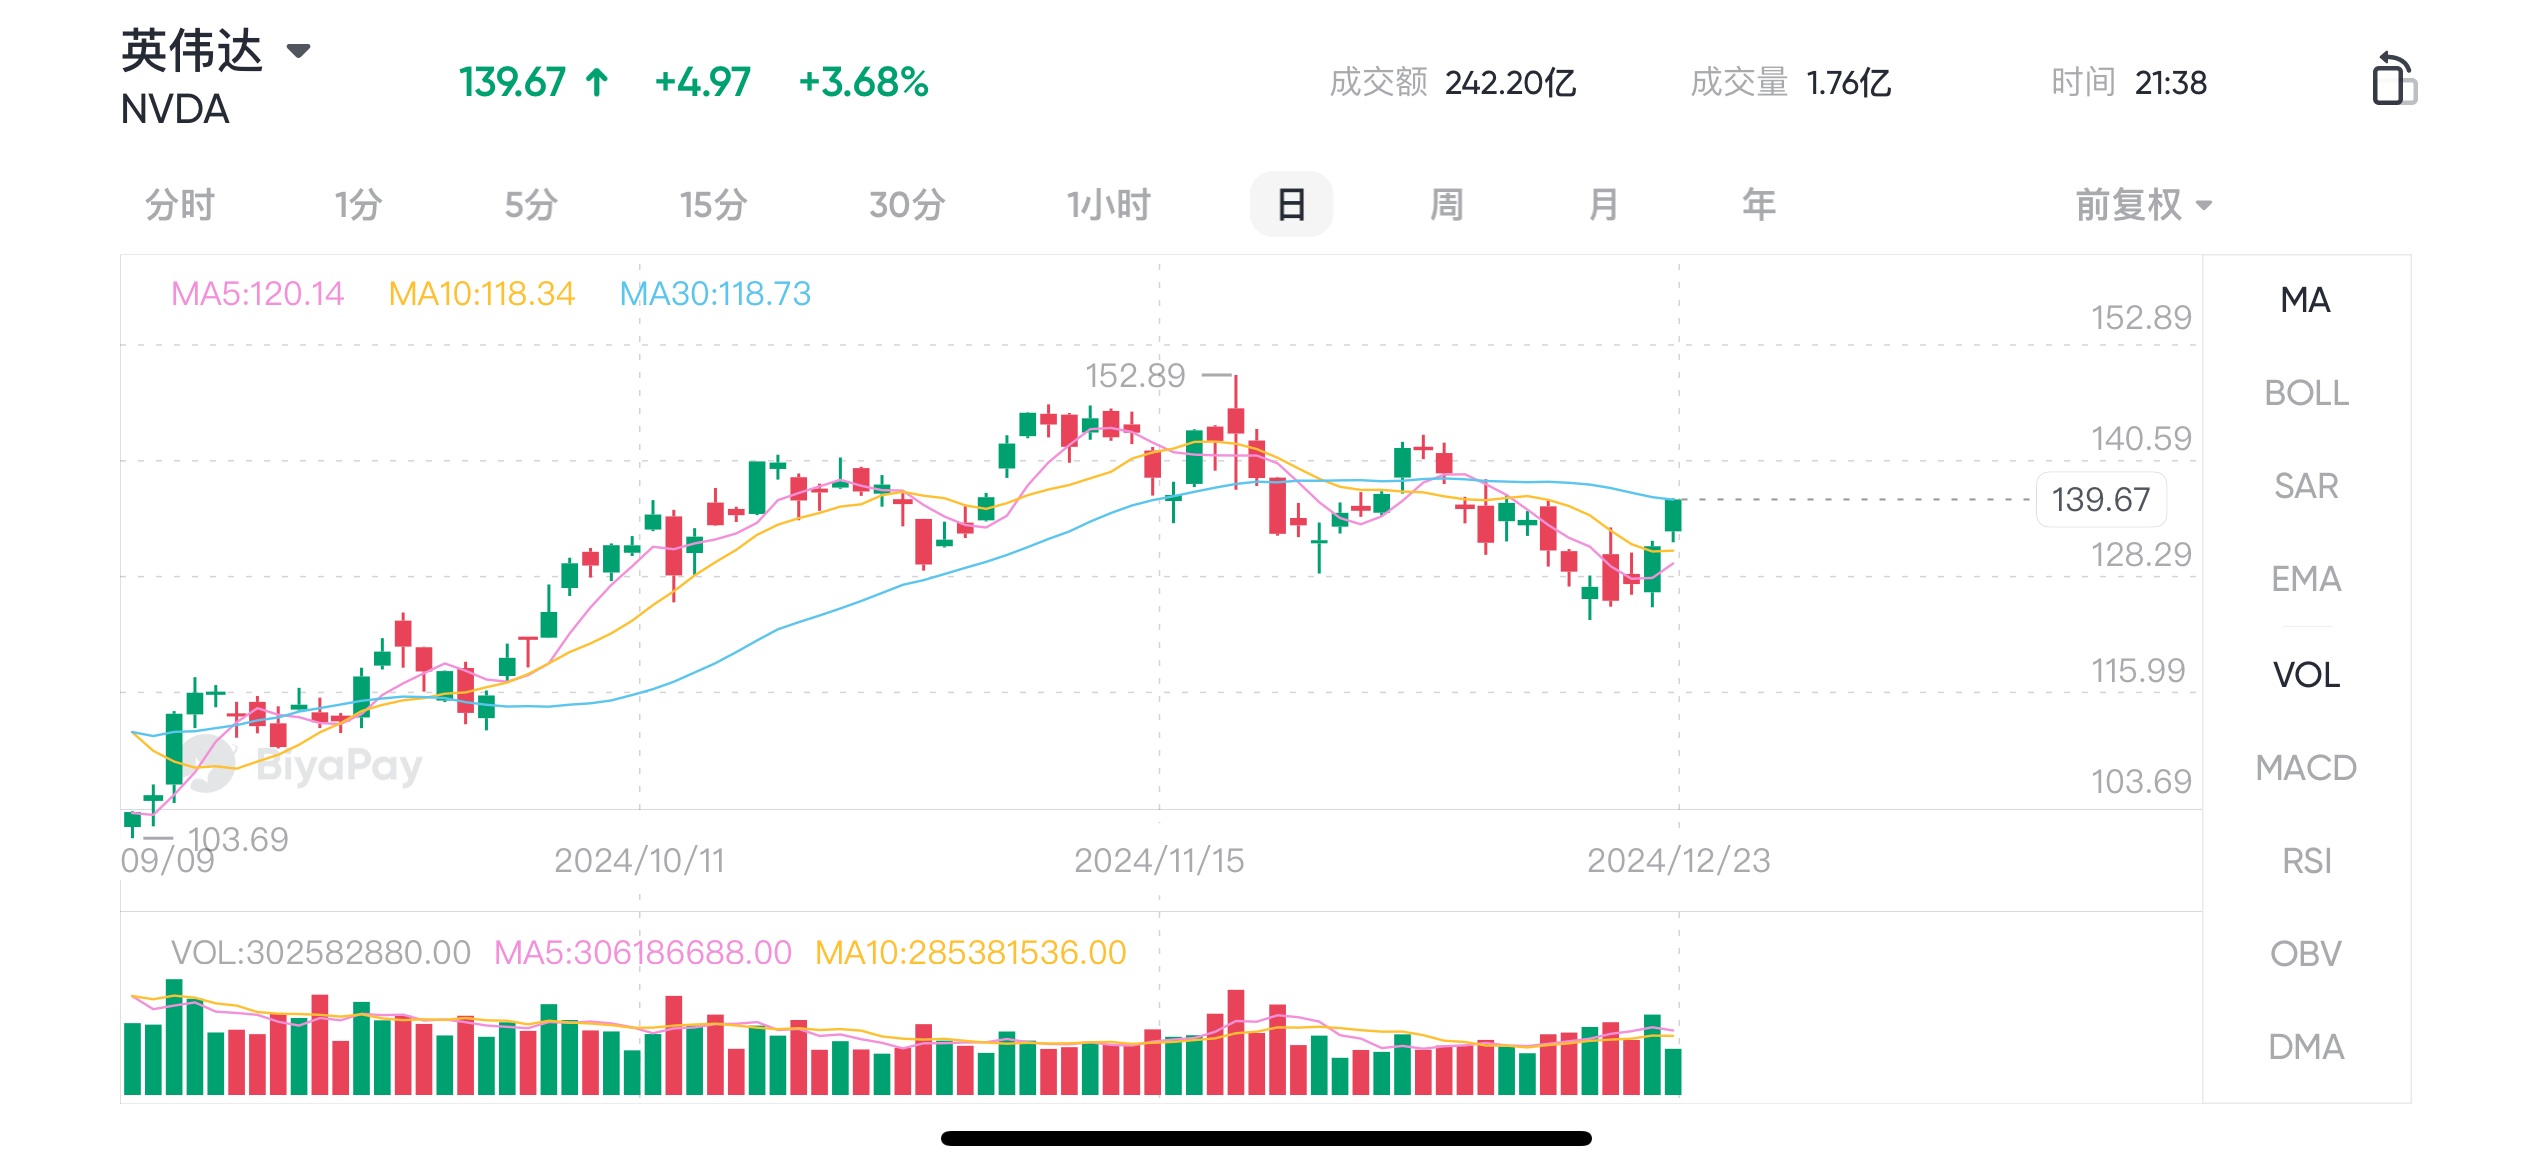Enable the BOLL indicator overlay
The height and width of the screenshot is (1170, 2532).
coord(2306,393)
